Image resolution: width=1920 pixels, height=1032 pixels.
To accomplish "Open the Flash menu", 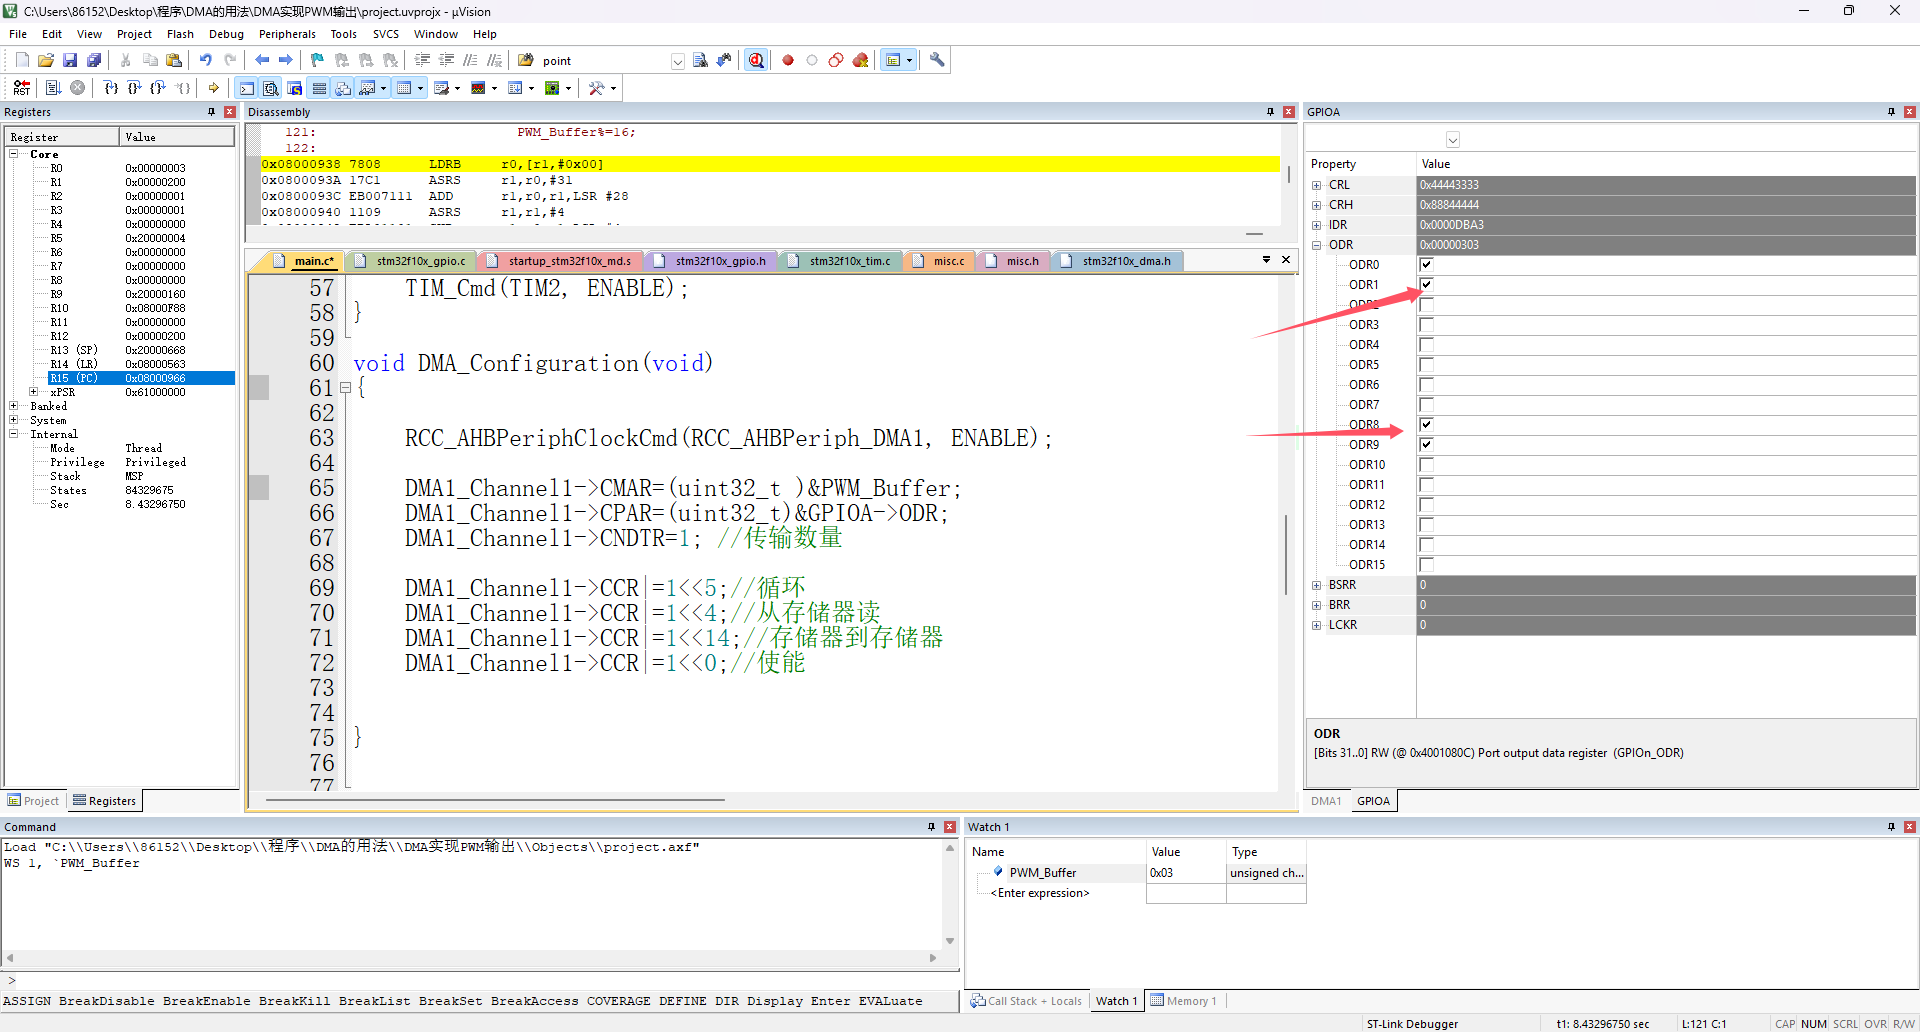I will [x=180, y=34].
